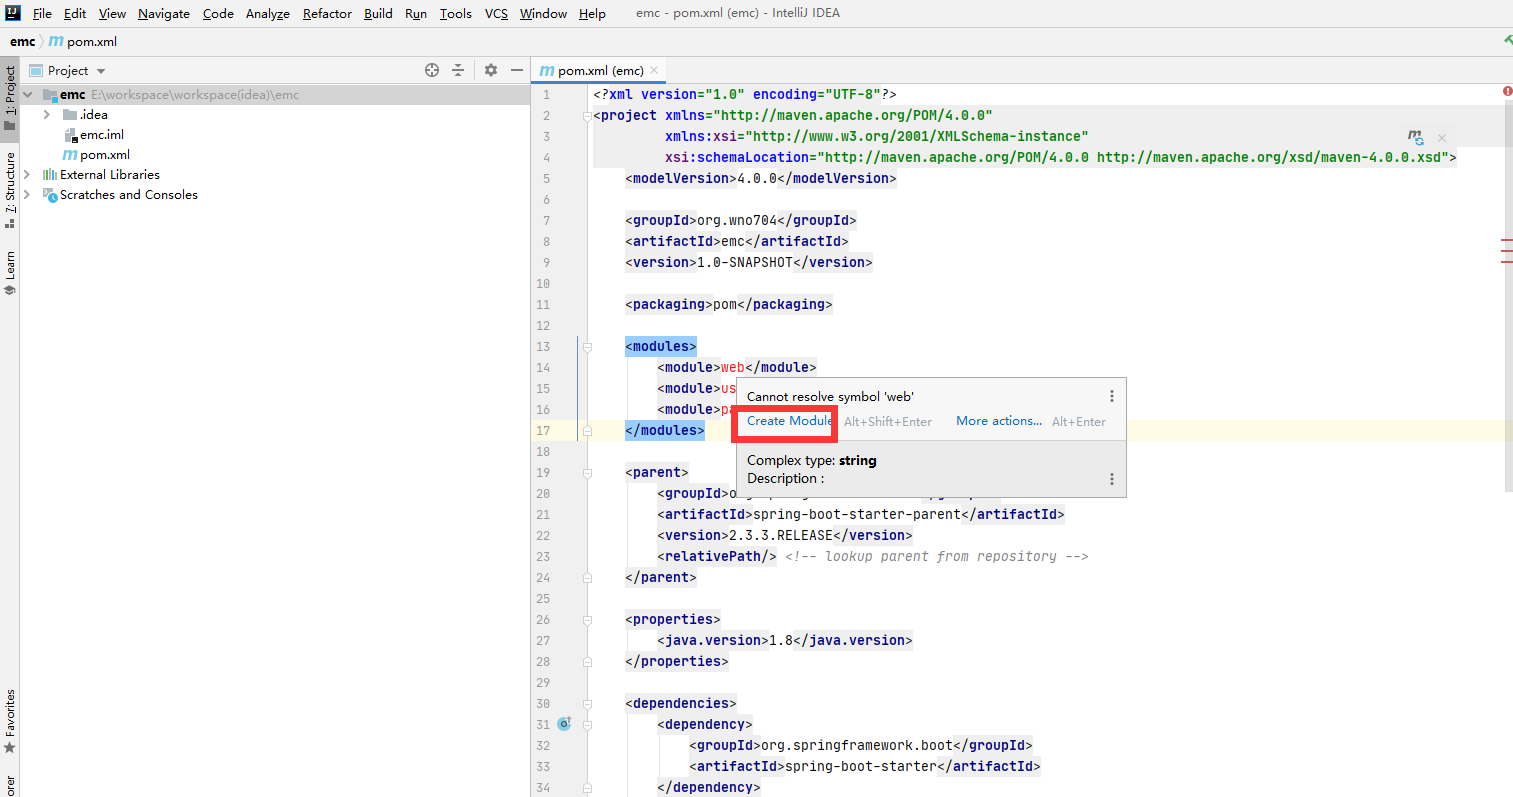The height and width of the screenshot is (797, 1513).
Task: Click the red error indicator in editor corner
Action: pyautogui.click(x=1507, y=92)
